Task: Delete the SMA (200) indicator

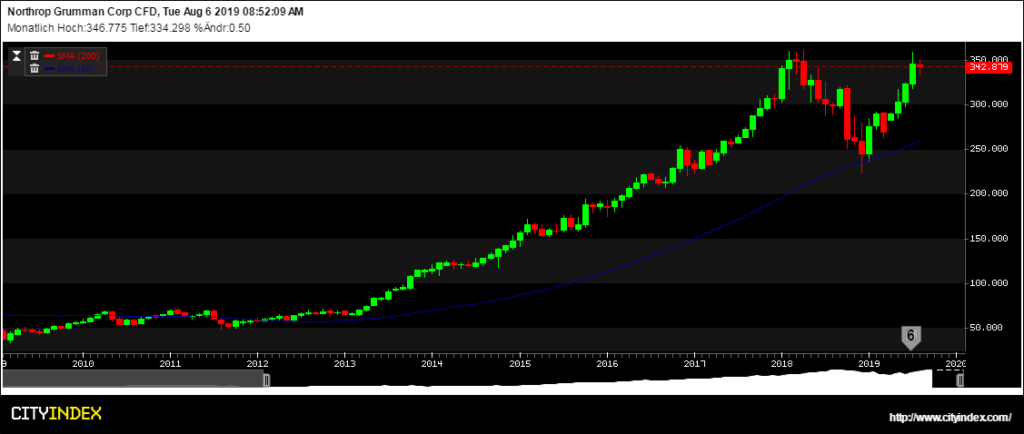Action: 35,55
